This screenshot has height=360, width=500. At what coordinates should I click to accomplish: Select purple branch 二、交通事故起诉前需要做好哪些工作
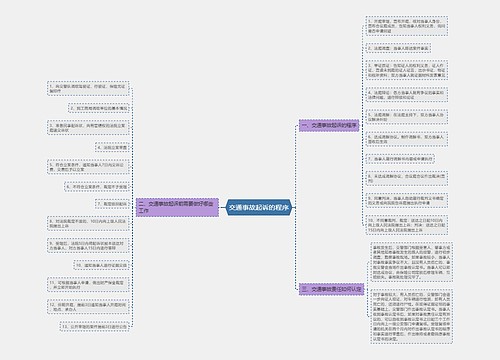(177, 207)
